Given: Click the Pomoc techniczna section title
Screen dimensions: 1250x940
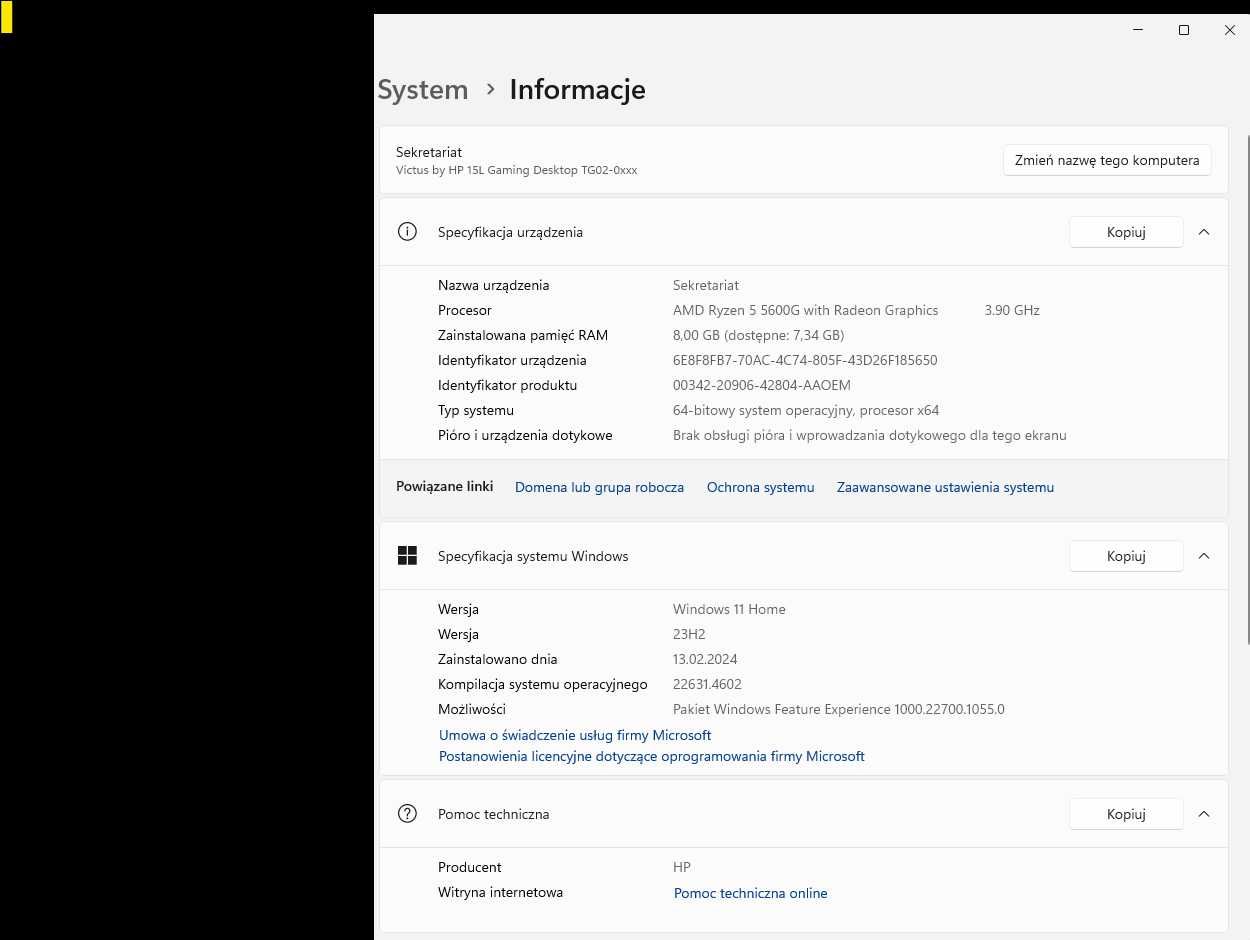Looking at the screenshot, I should coord(493,814).
